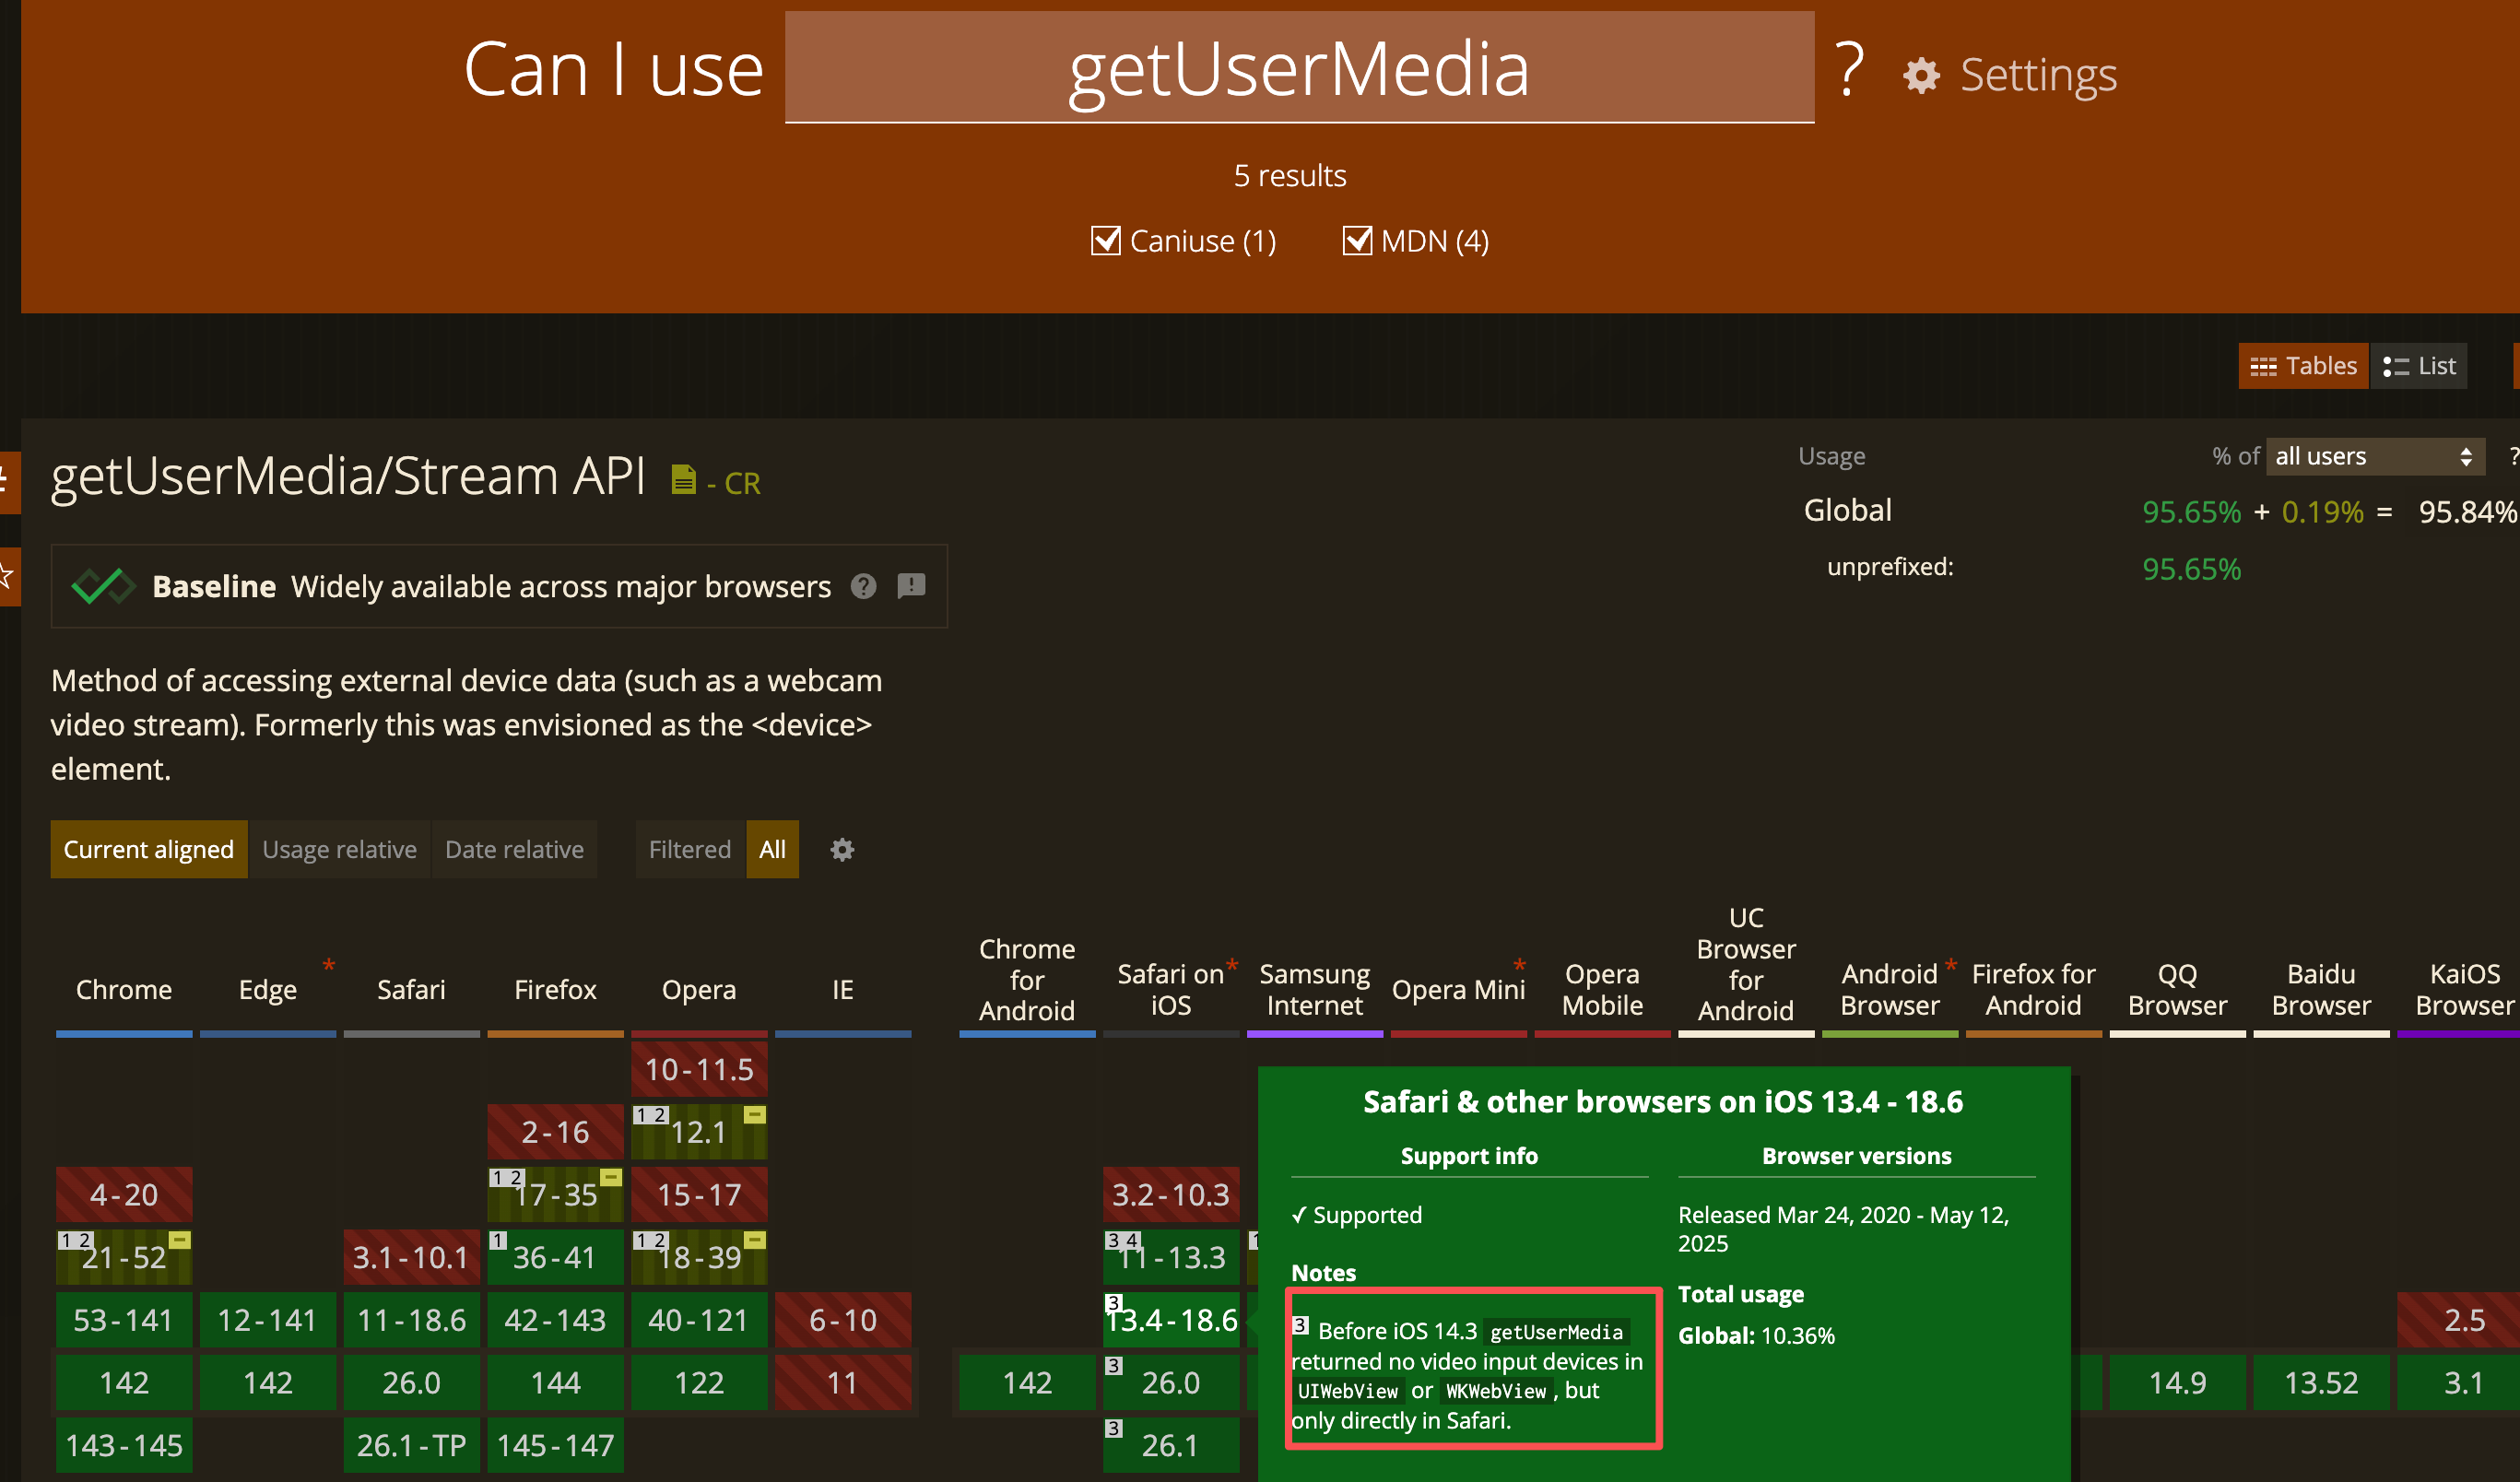Click the question mark help icon beside search
This screenshot has height=1482, width=2520.
pyautogui.click(x=1849, y=70)
